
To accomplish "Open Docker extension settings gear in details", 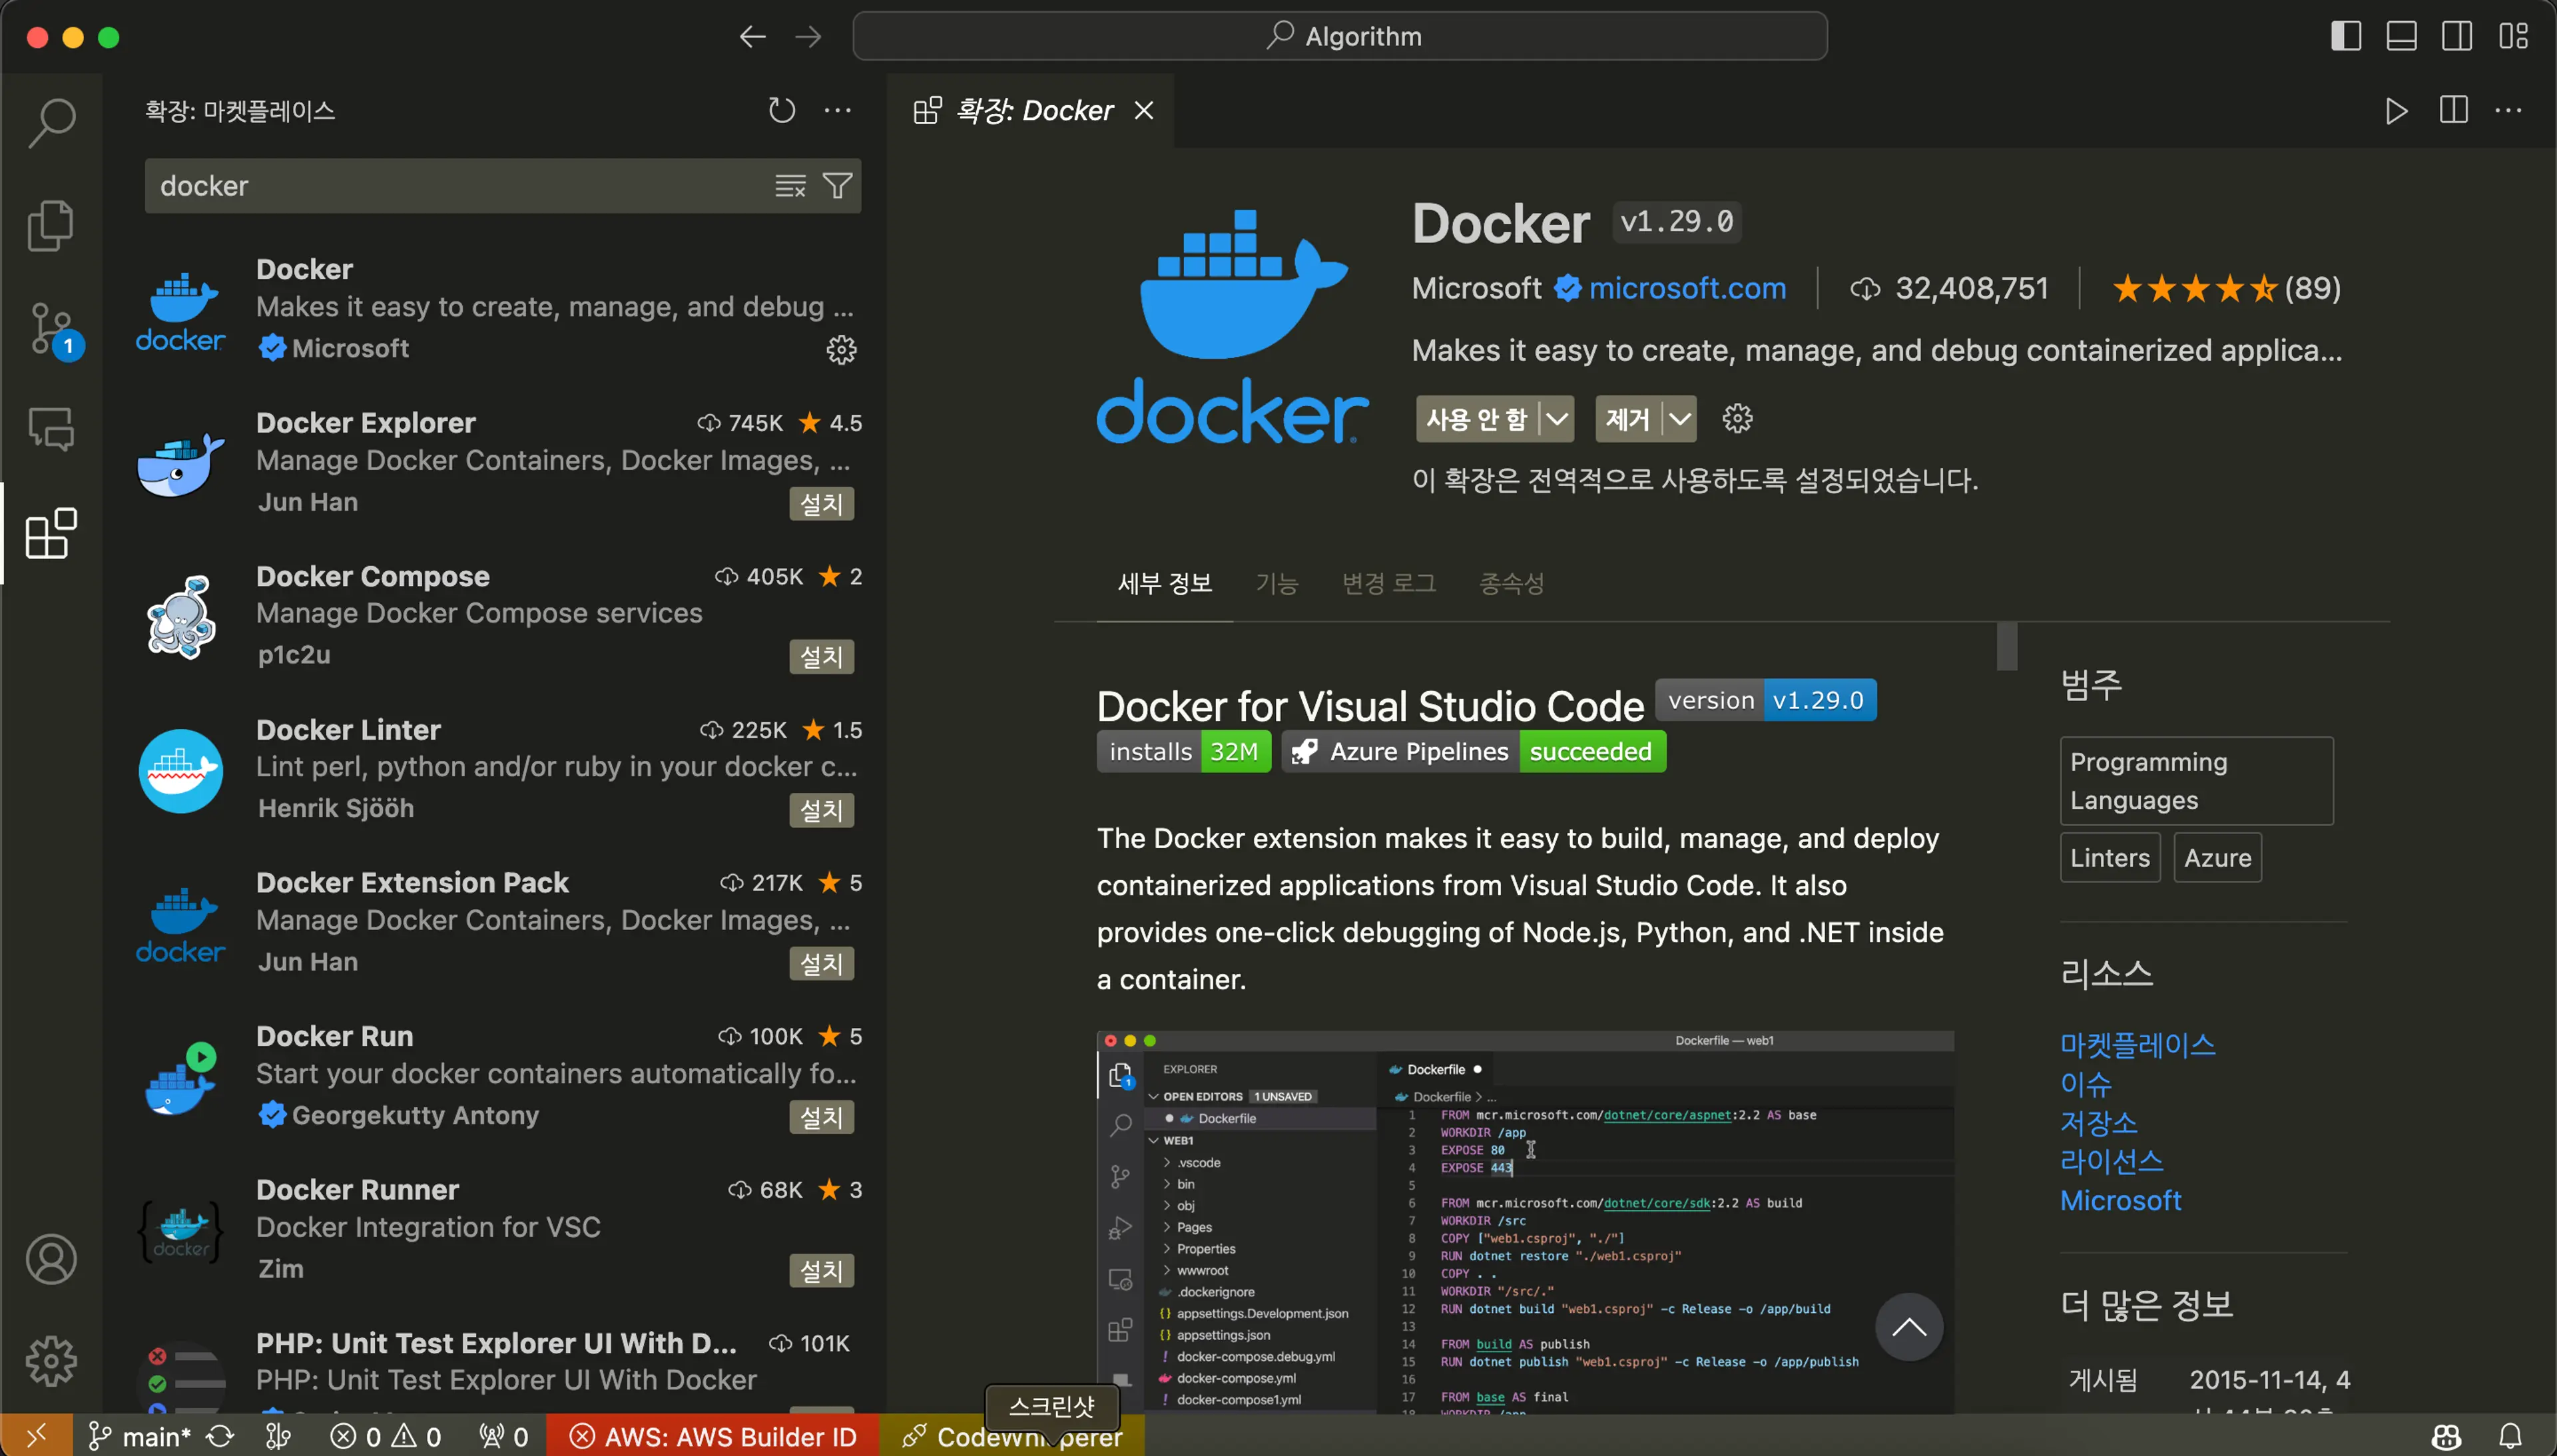I will tap(1738, 418).
